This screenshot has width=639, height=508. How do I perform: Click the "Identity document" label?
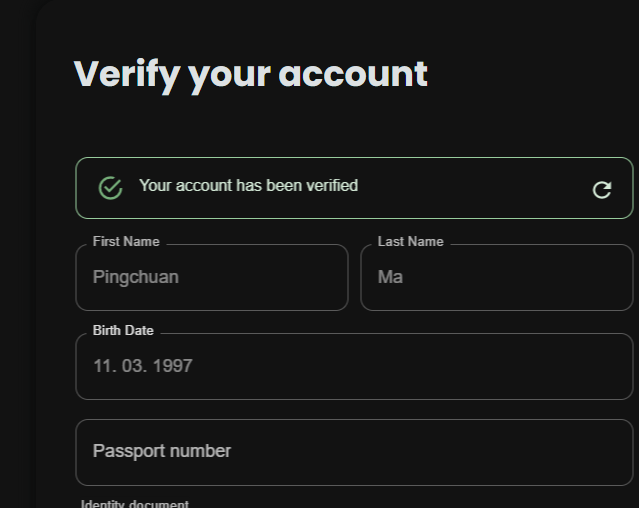pos(135,504)
